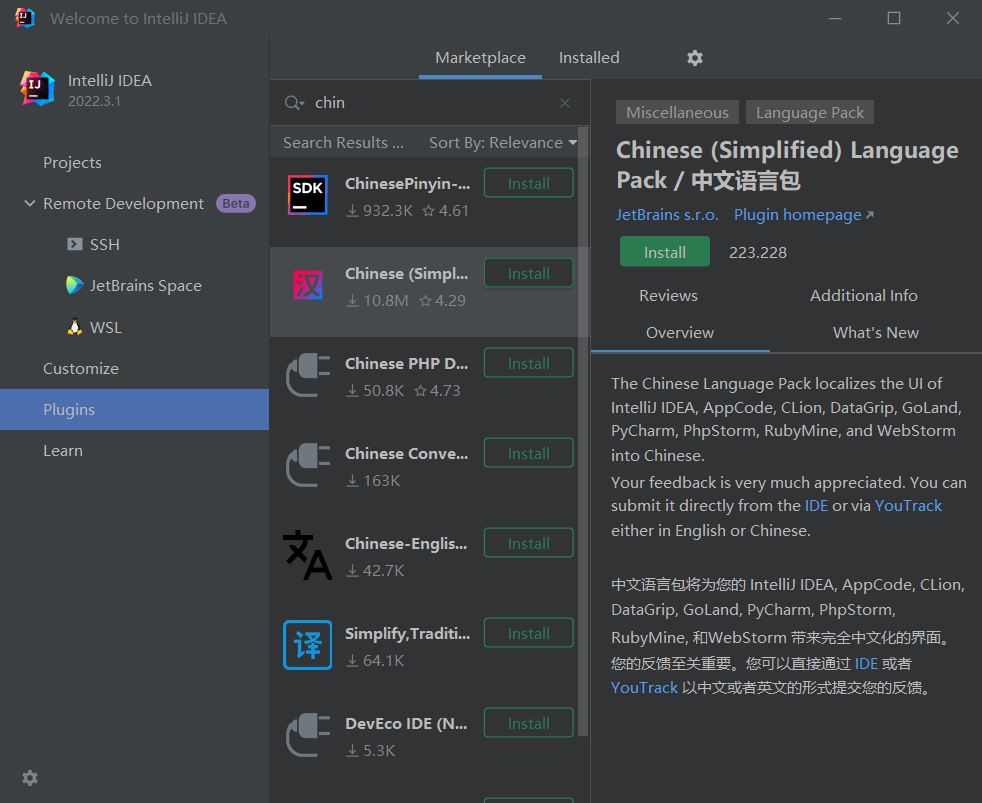
Task: Install Chinese PHP D... plugin
Action: coord(529,363)
